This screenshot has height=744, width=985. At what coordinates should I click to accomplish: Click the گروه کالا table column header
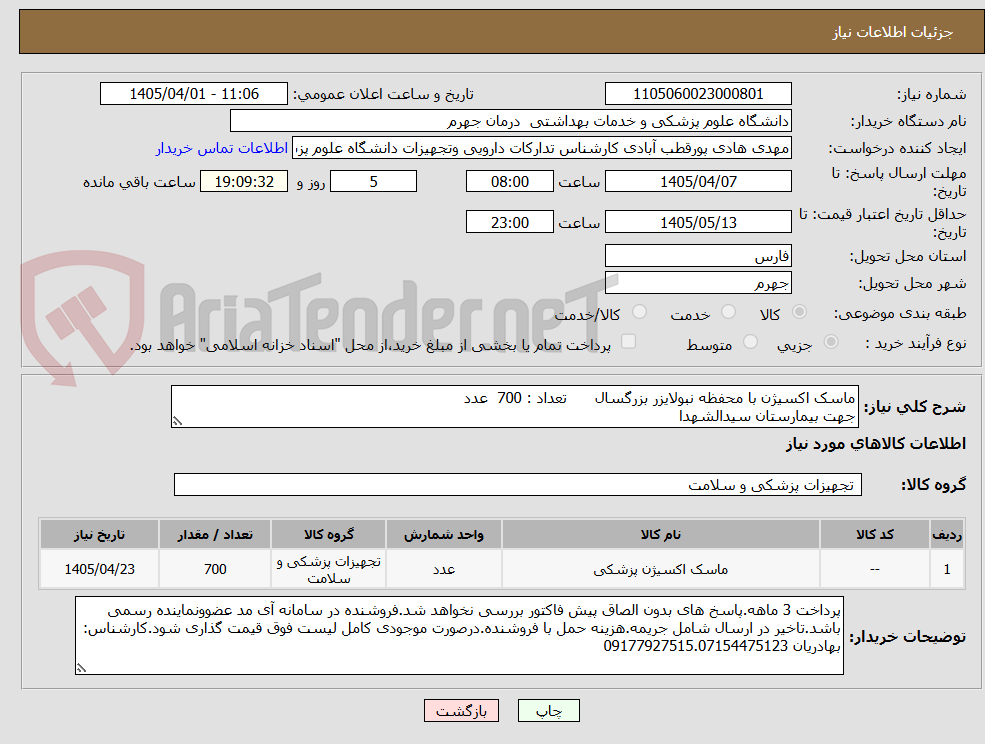point(329,534)
